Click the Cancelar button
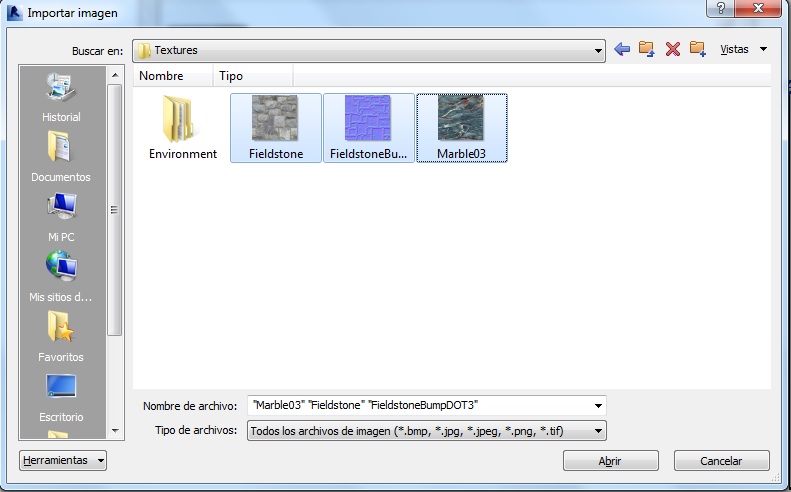The height and width of the screenshot is (492, 791). tap(721, 461)
